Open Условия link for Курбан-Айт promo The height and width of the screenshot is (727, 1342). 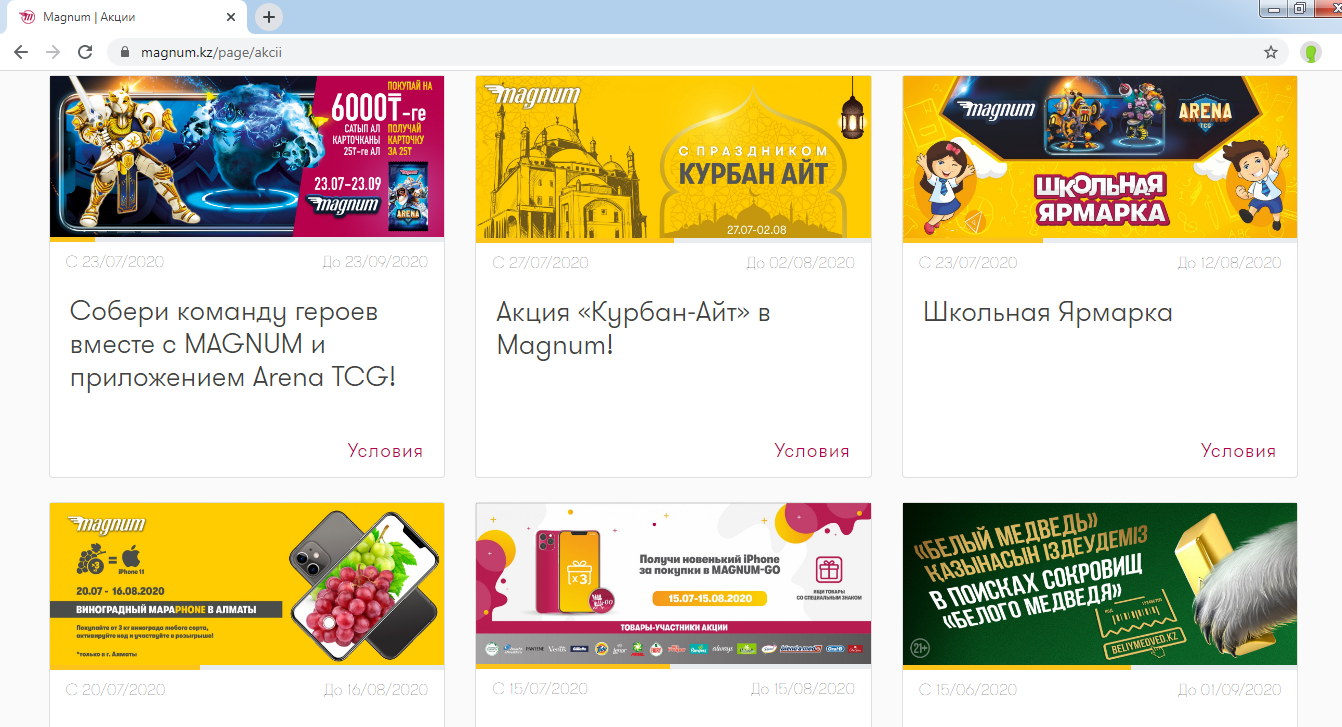812,451
